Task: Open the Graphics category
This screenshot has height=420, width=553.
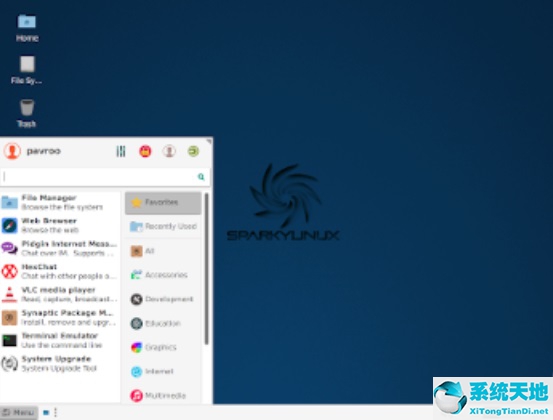Action: 163,347
